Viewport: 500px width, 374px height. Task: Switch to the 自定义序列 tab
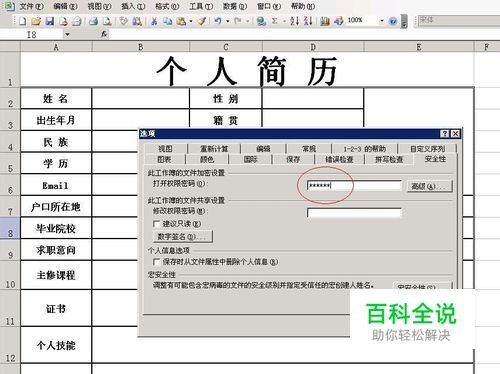428,149
